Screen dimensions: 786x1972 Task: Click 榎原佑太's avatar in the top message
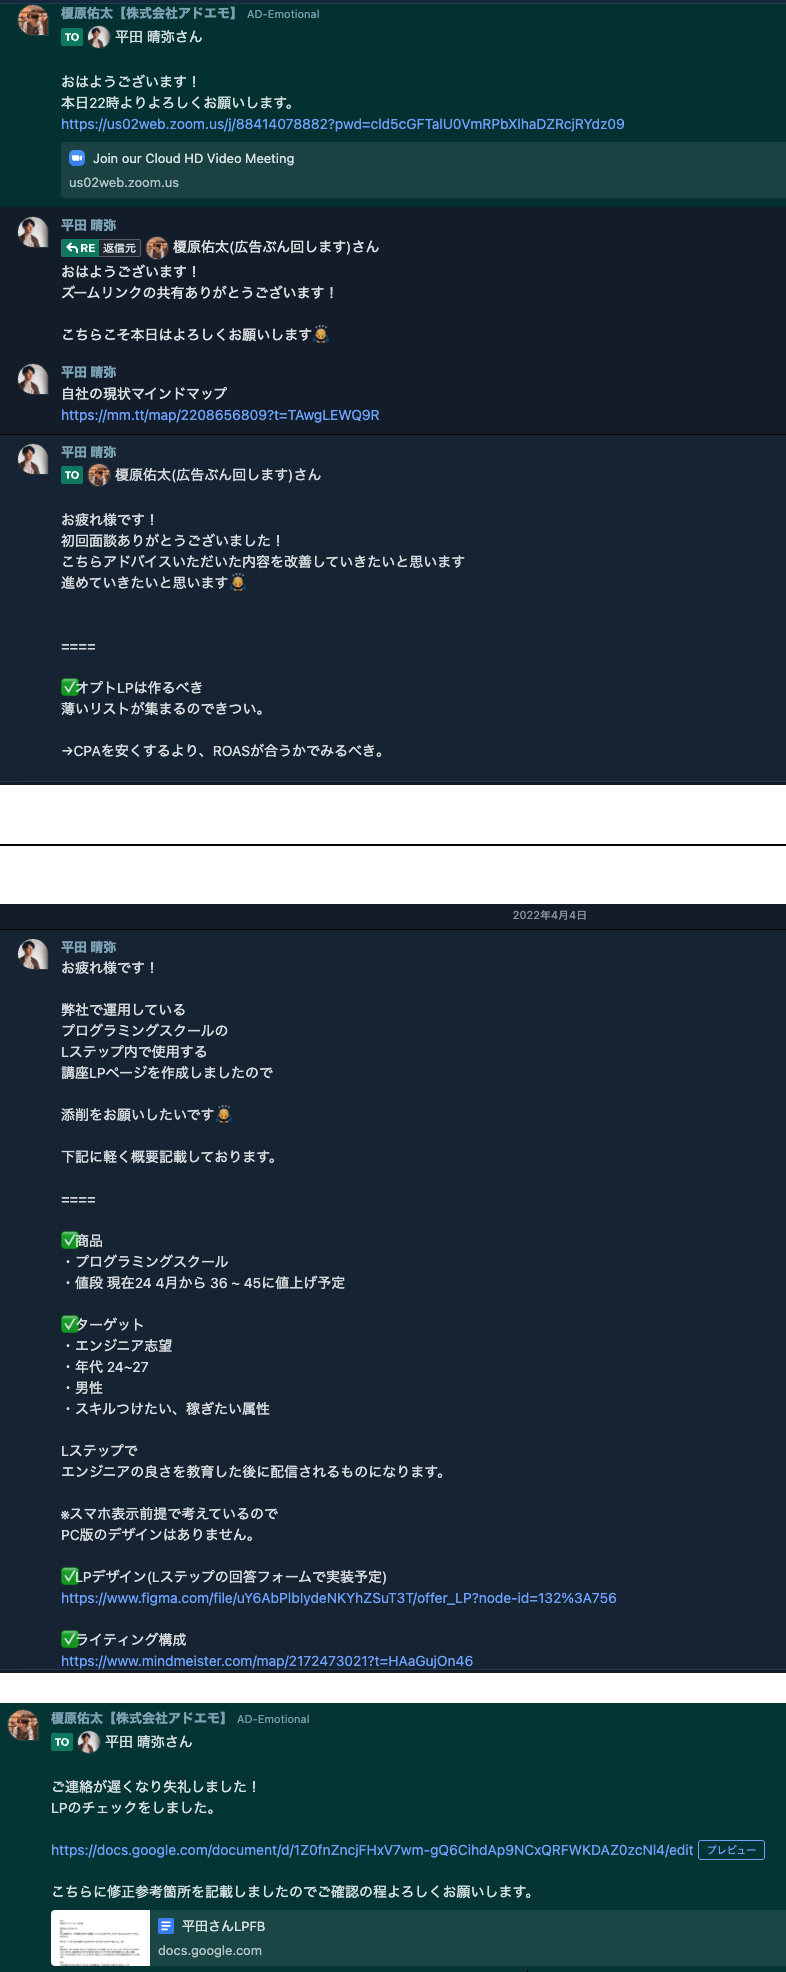click(x=33, y=20)
